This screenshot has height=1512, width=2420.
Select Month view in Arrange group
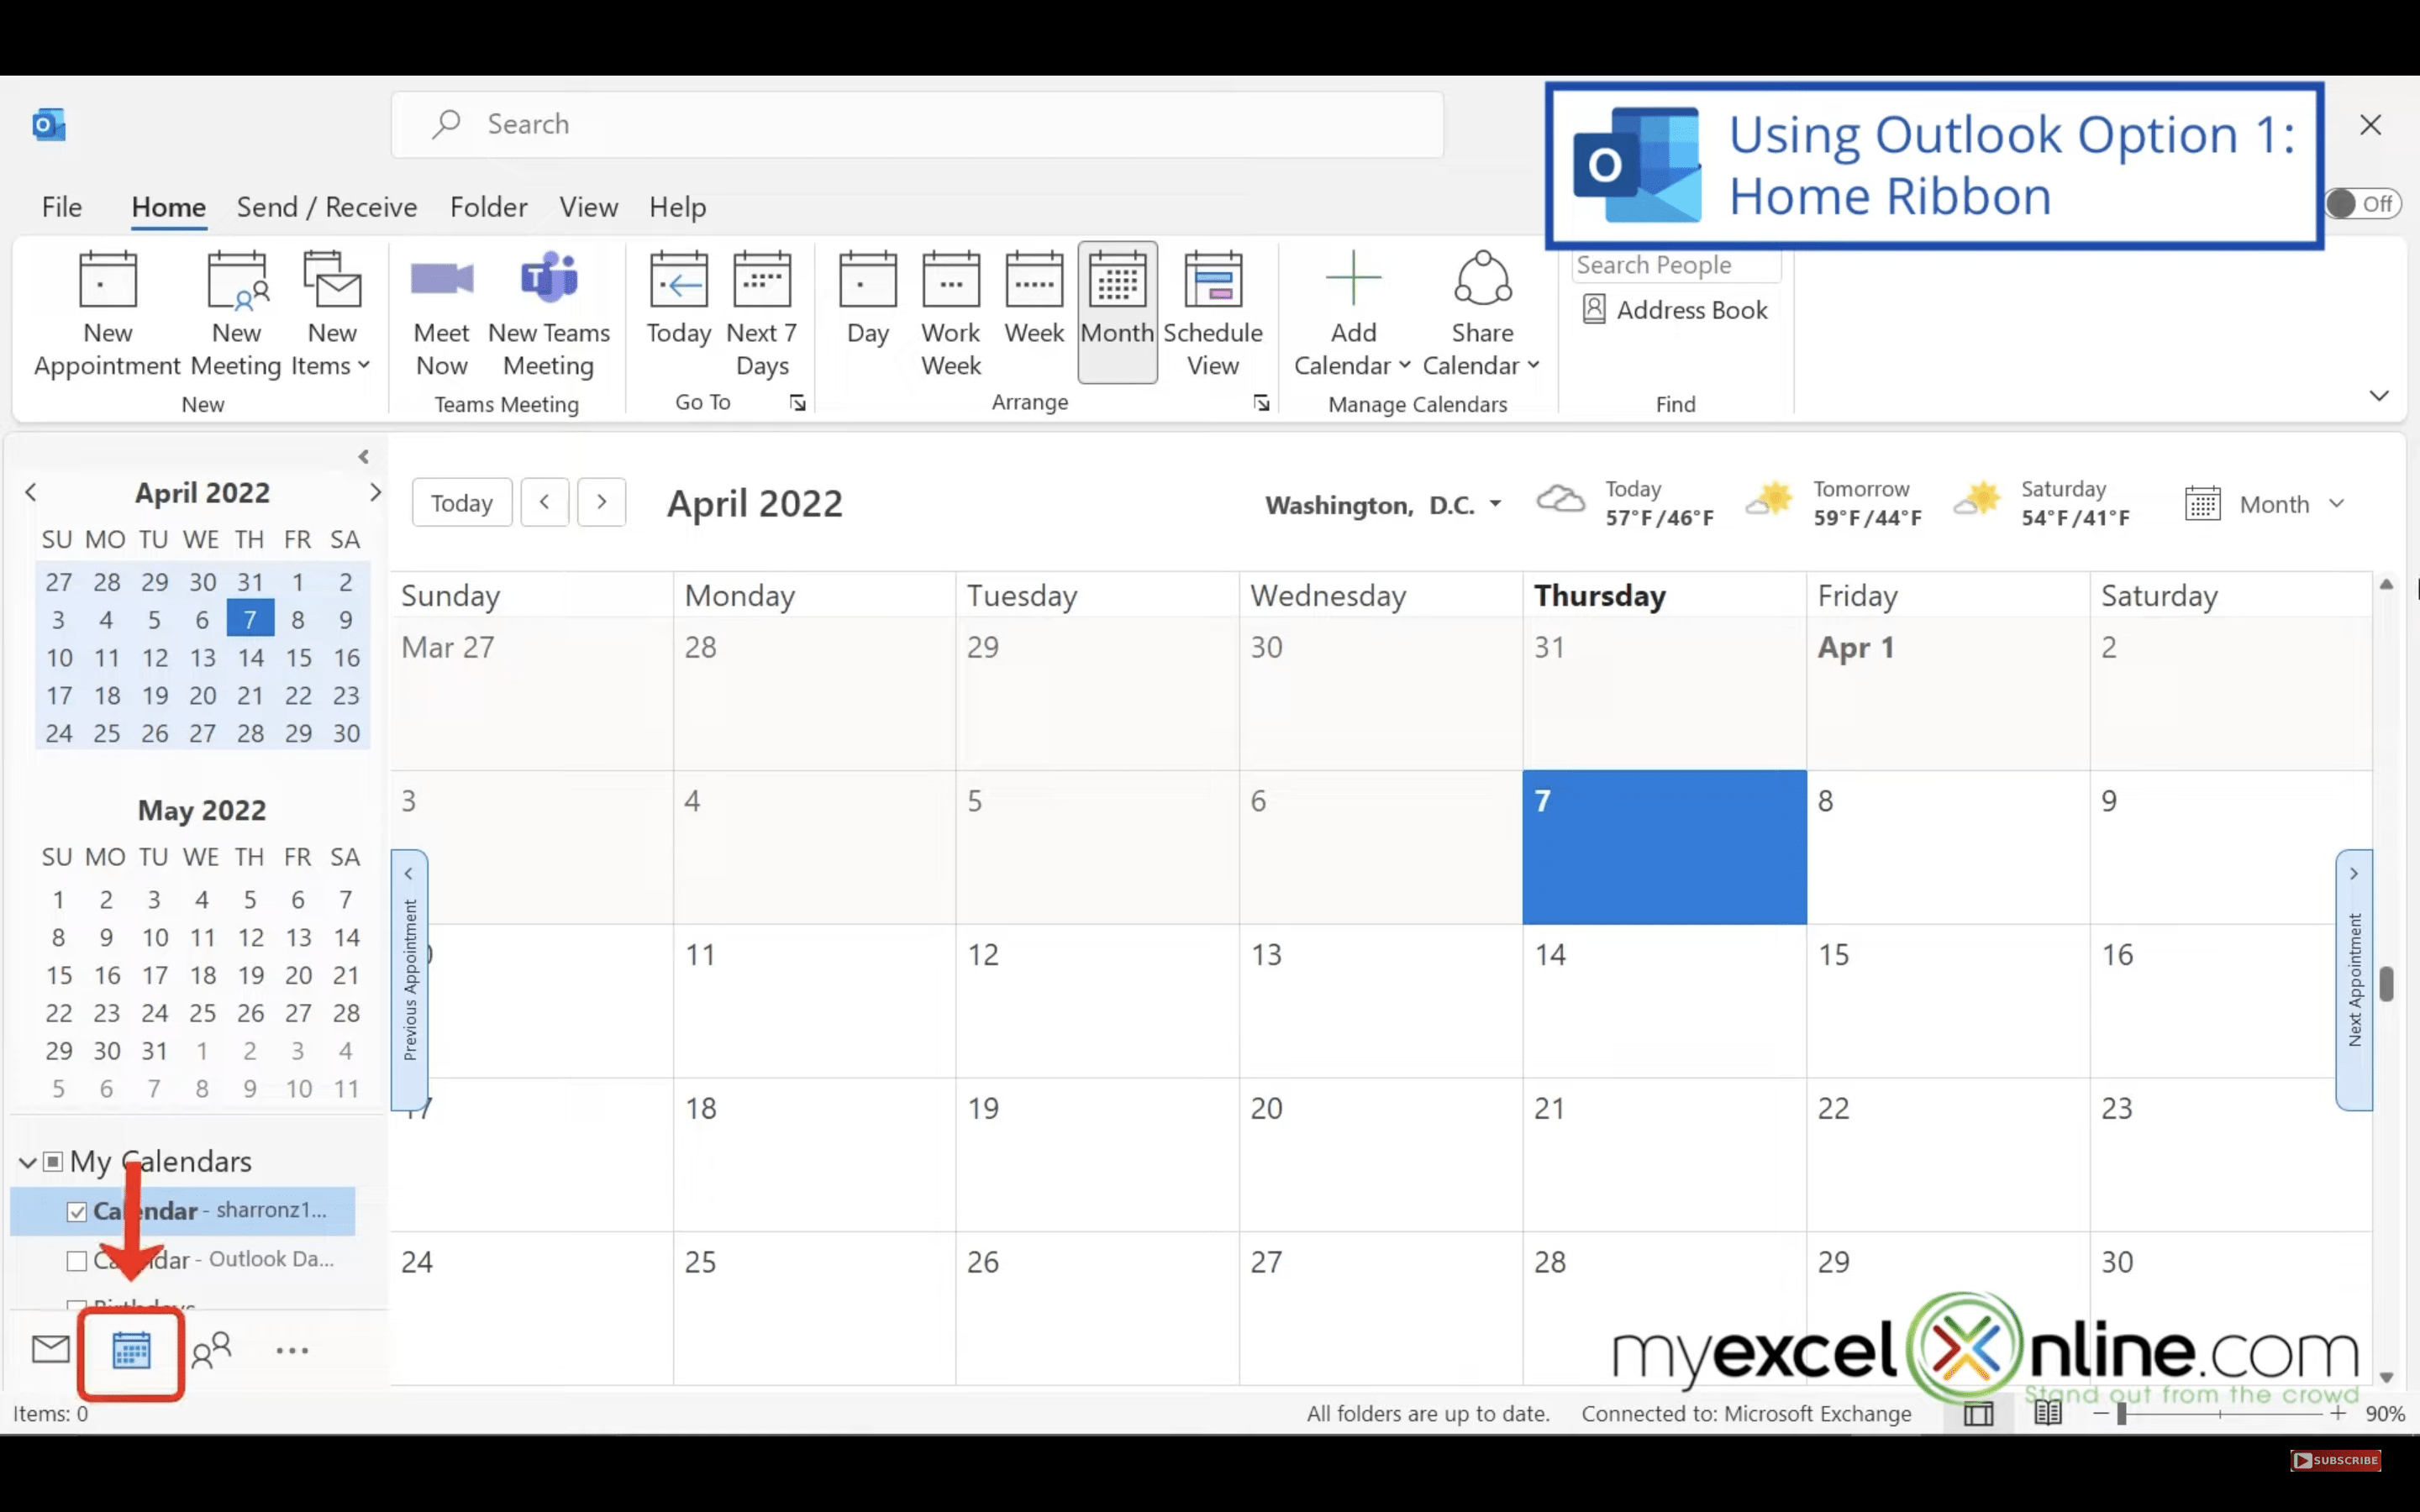click(1117, 311)
